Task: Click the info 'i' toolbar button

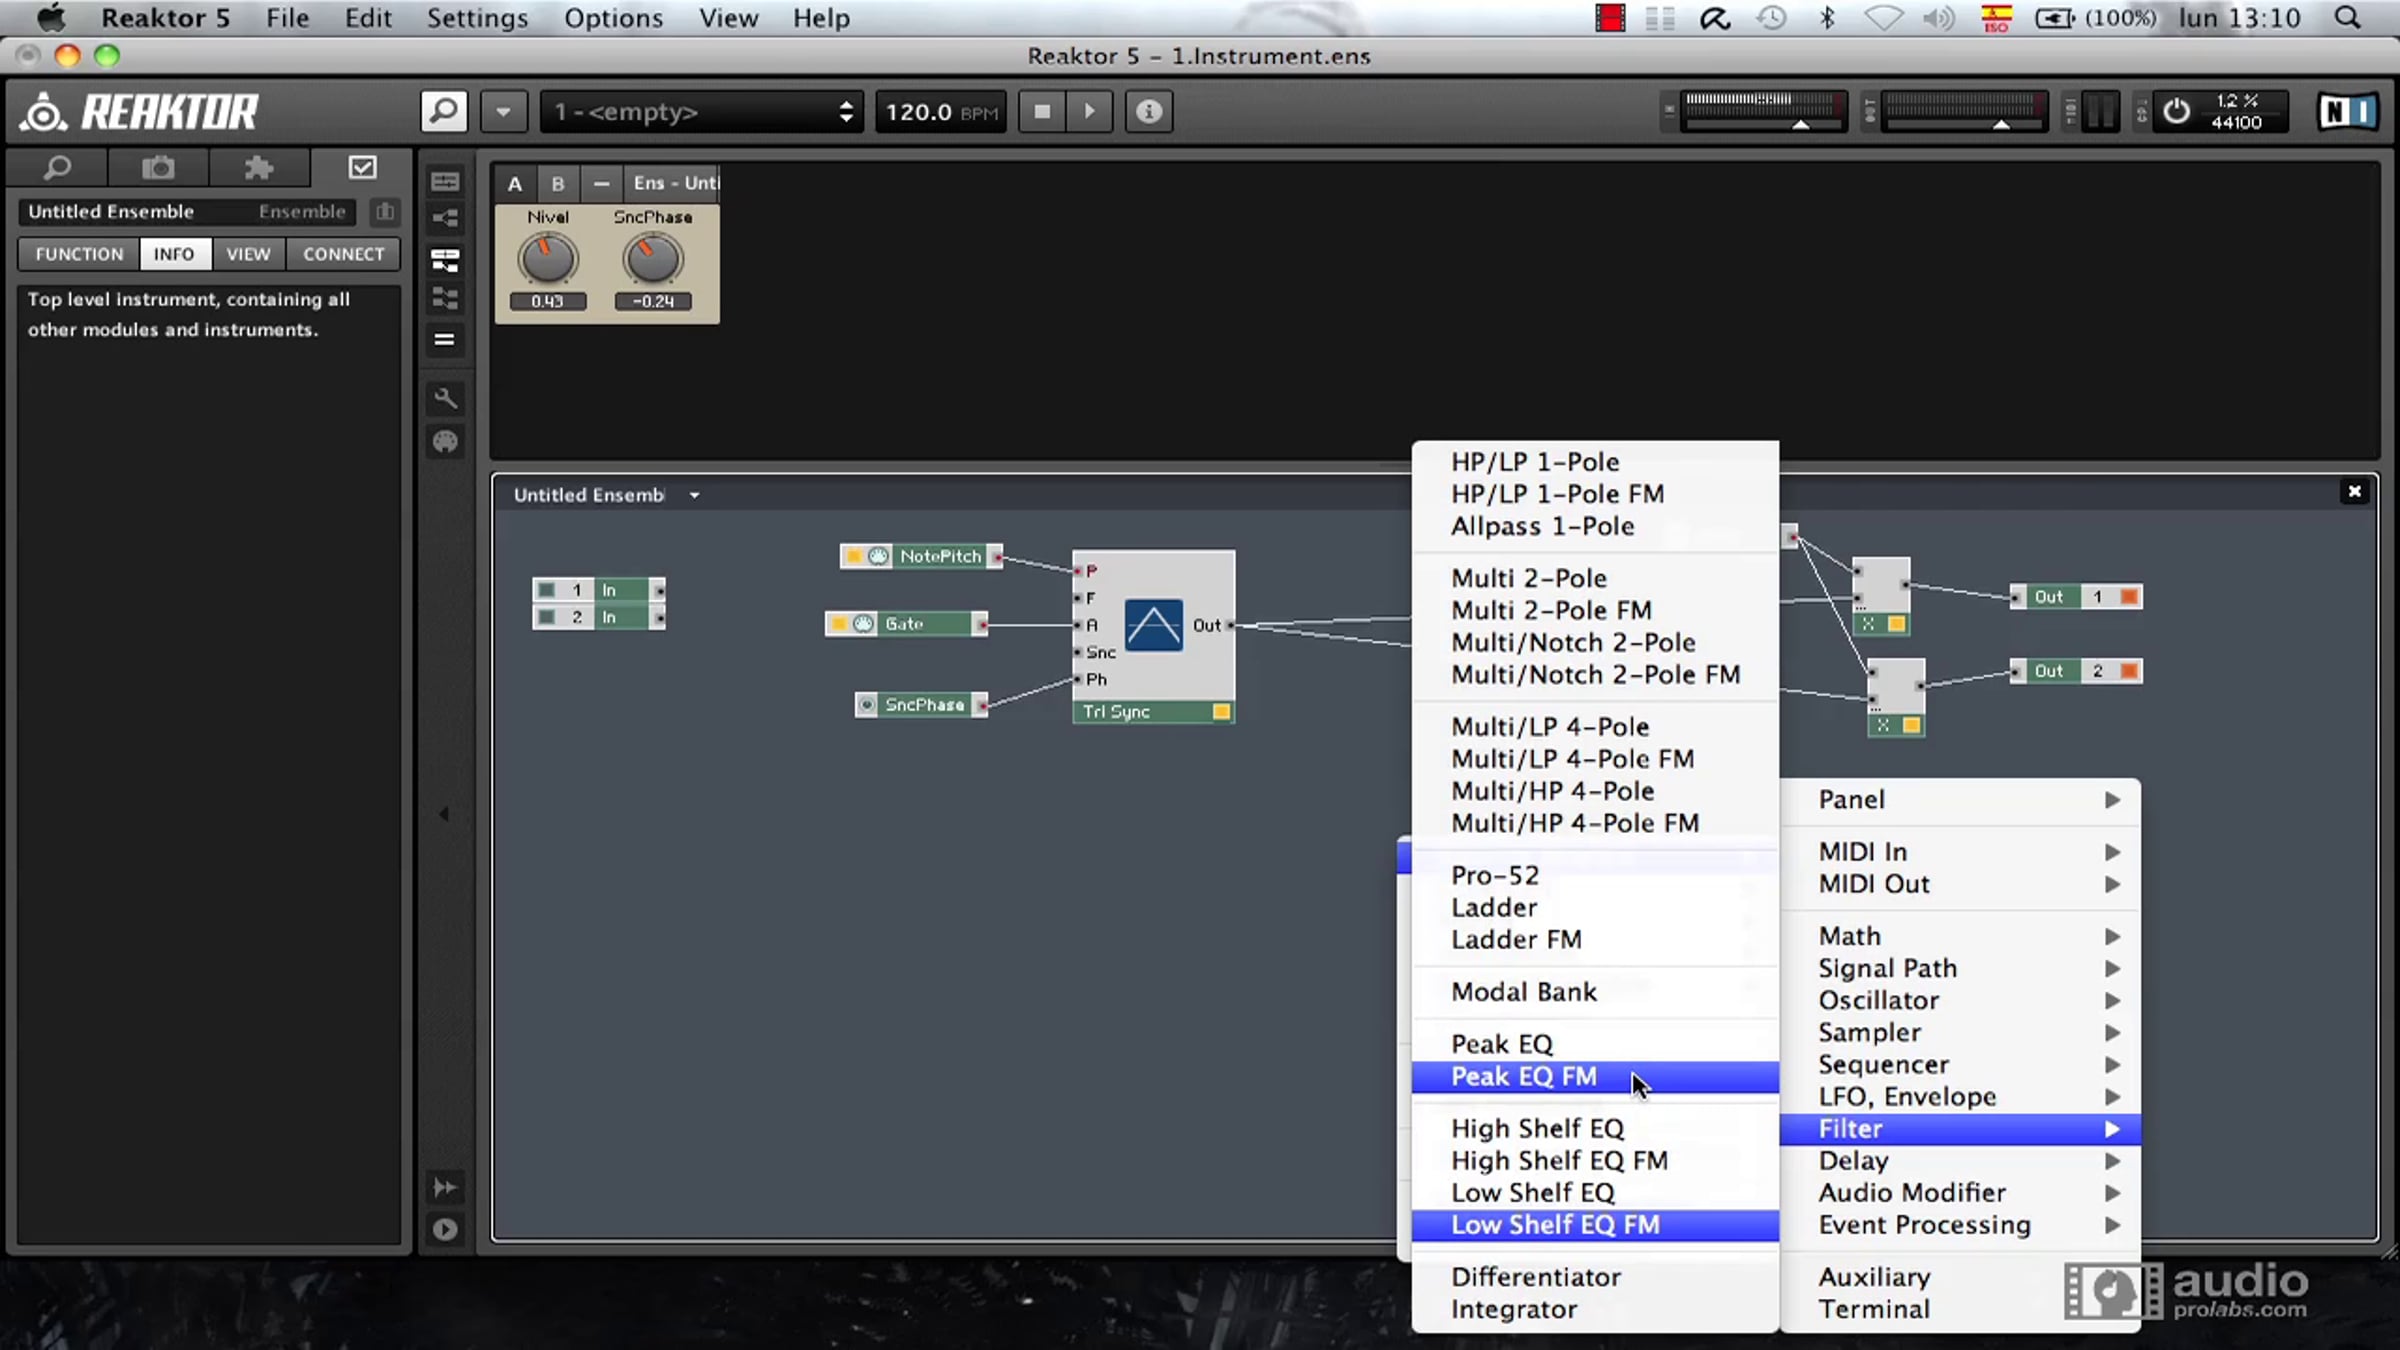Action: 1148,111
